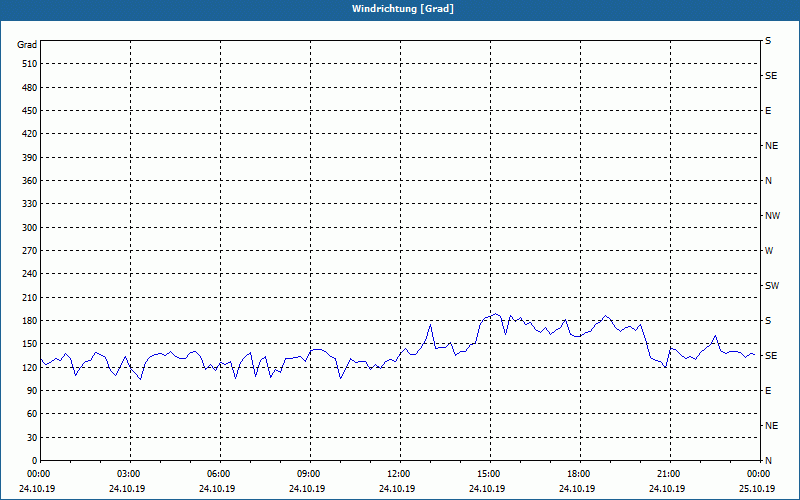Pick the 210 degree axis label
This screenshot has width=800, height=500.
[x=30, y=297]
